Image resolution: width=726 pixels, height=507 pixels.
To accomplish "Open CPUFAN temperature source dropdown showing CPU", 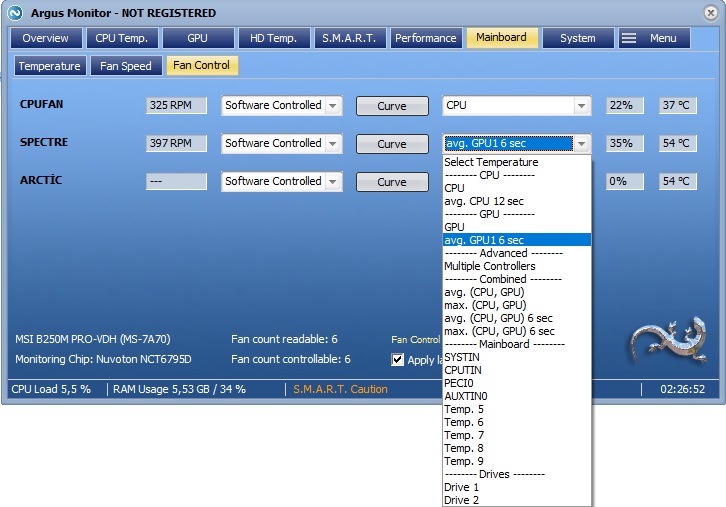I will pyautogui.click(x=517, y=106).
